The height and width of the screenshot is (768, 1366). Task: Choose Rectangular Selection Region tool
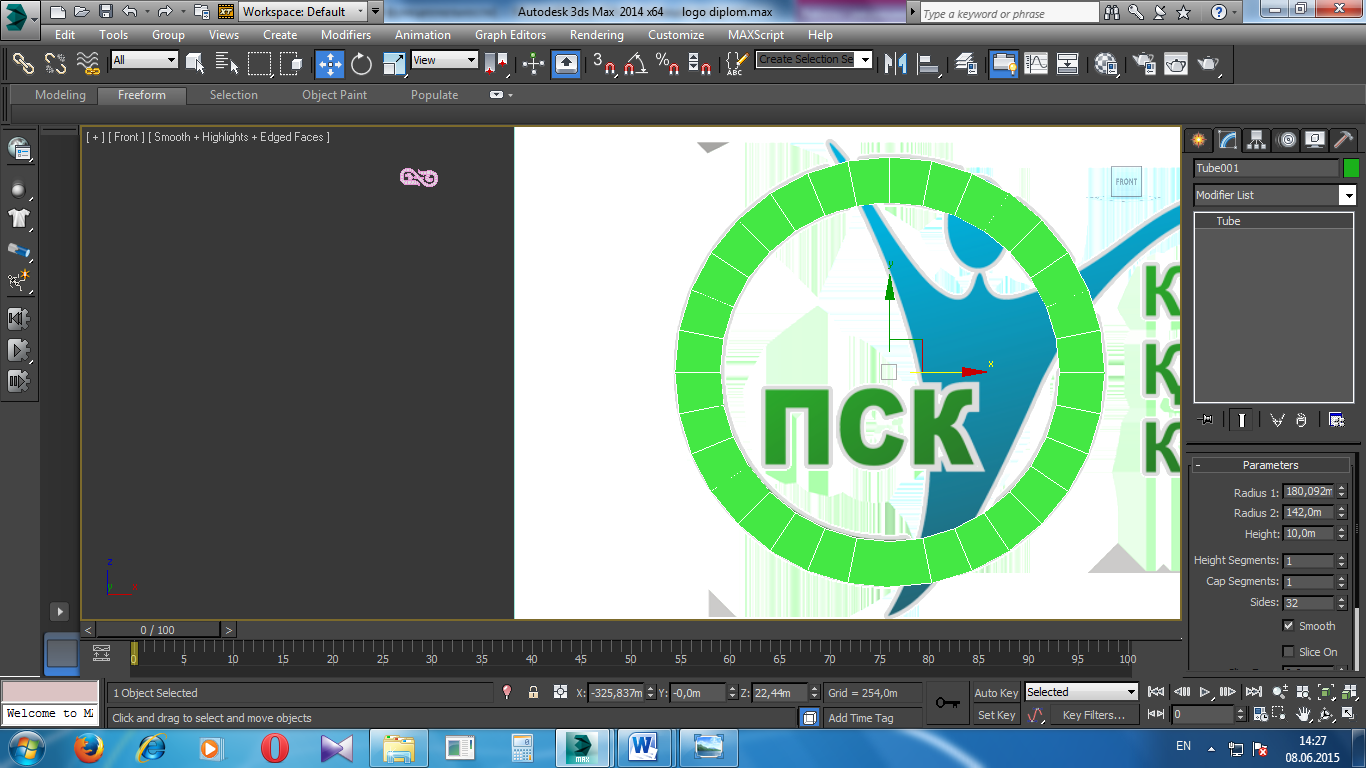point(260,63)
